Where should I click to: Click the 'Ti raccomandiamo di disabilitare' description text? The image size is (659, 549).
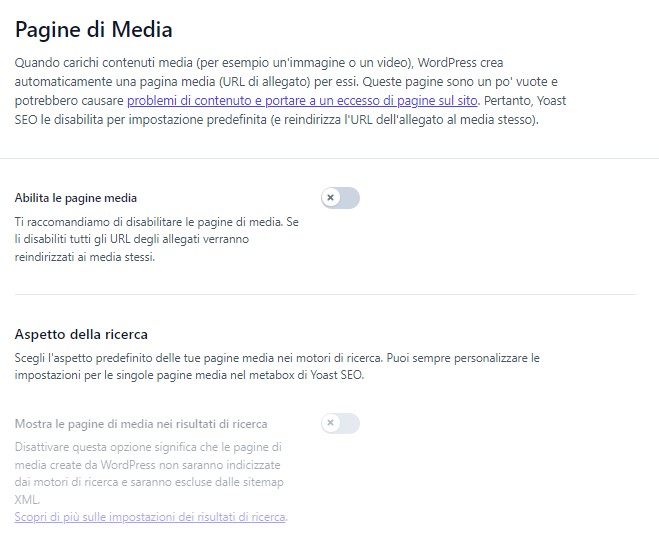click(156, 239)
